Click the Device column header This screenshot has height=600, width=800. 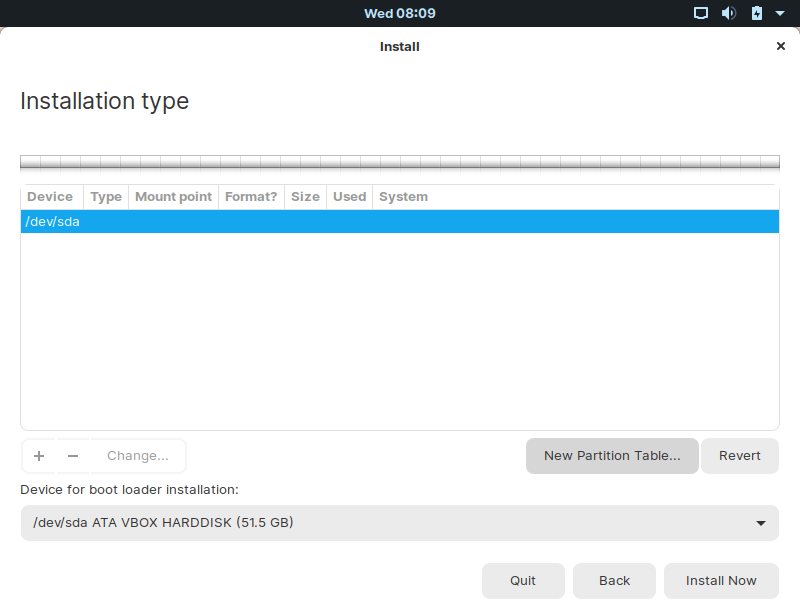pyautogui.click(x=50, y=197)
